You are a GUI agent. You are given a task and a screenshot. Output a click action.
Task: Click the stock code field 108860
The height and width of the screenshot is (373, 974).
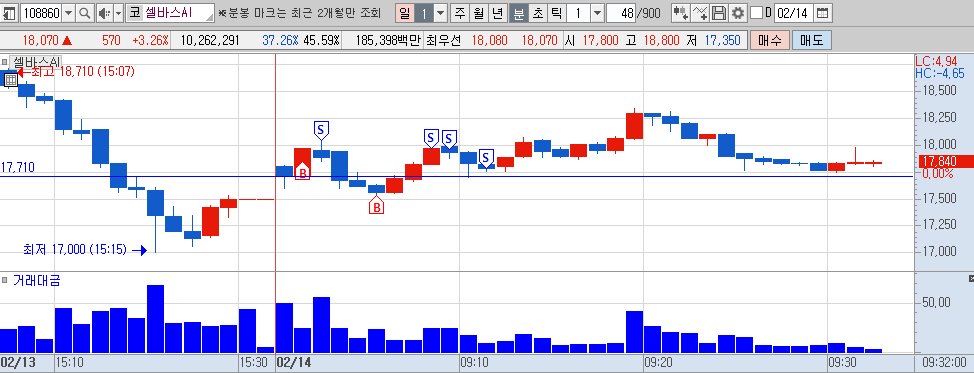pos(41,12)
